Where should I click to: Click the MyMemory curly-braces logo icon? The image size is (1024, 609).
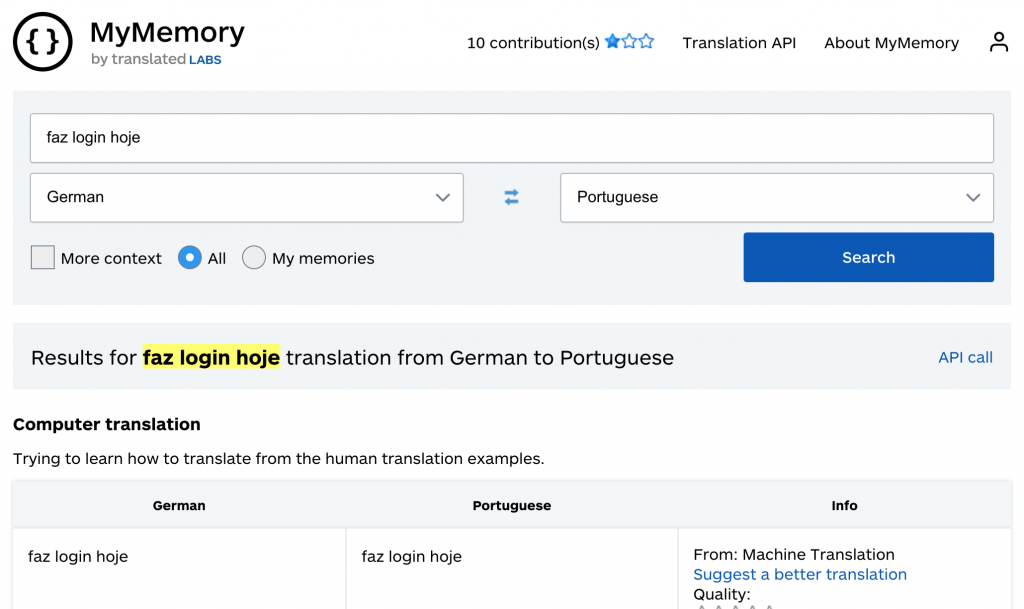coord(43,42)
